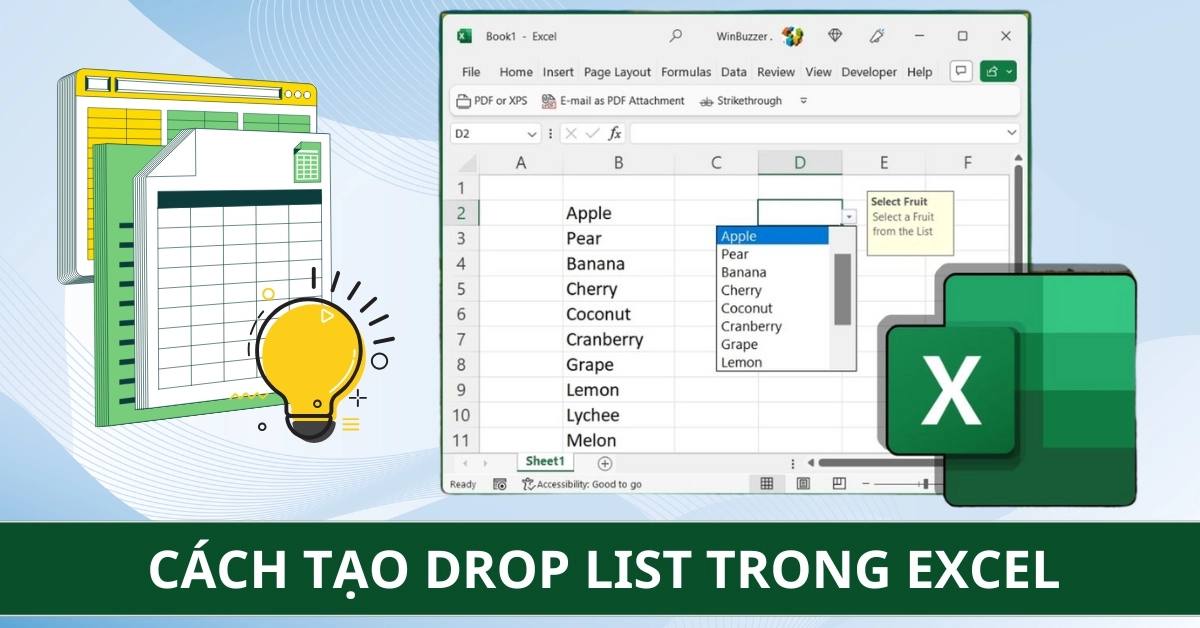
Task: Open the search magnifier in the title bar
Action: 676,36
